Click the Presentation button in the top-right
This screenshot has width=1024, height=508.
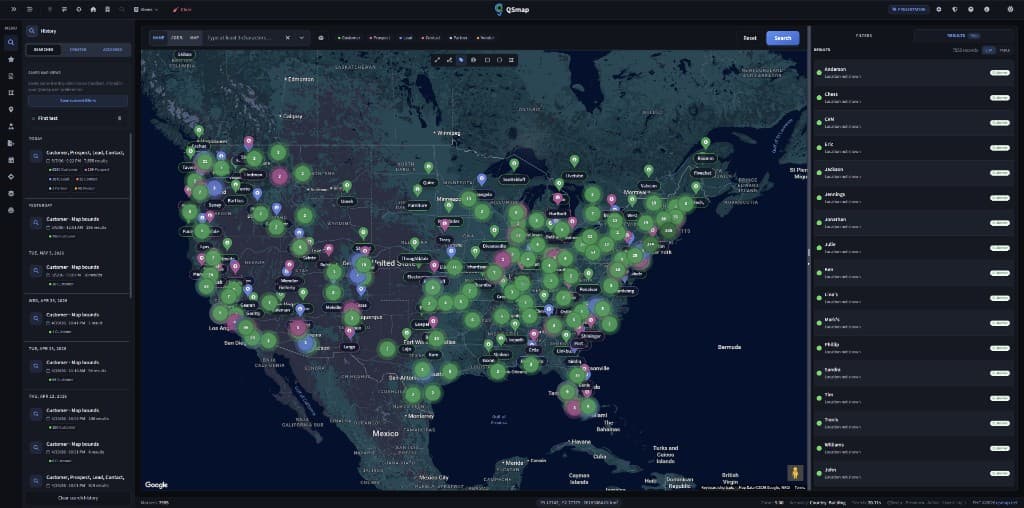pos(908,10)
